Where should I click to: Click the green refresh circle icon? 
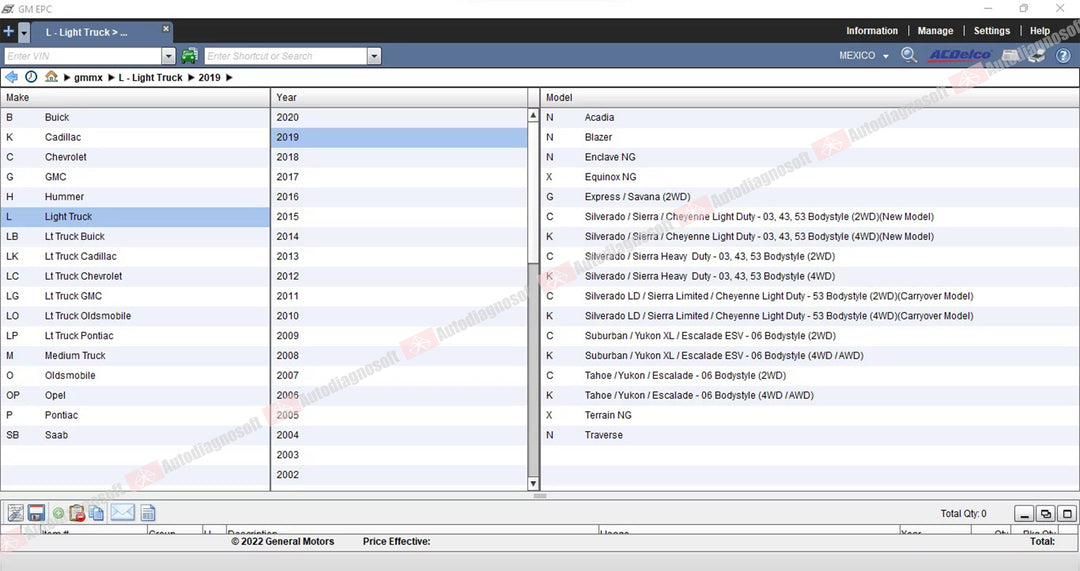(59, 513)
